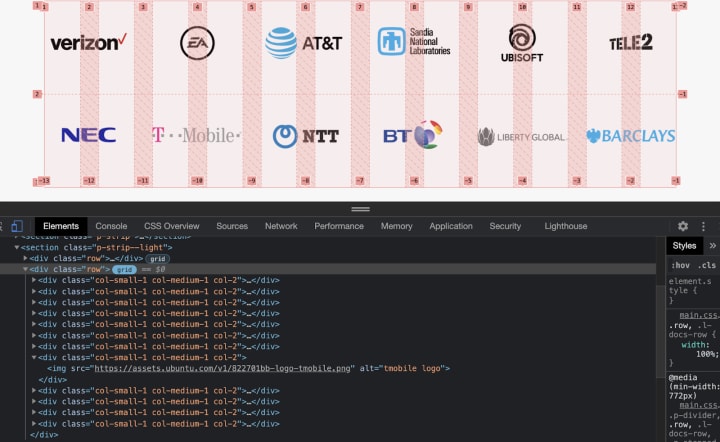
Task: Click the DevTools panel resize handle
Action: [360, 209]
